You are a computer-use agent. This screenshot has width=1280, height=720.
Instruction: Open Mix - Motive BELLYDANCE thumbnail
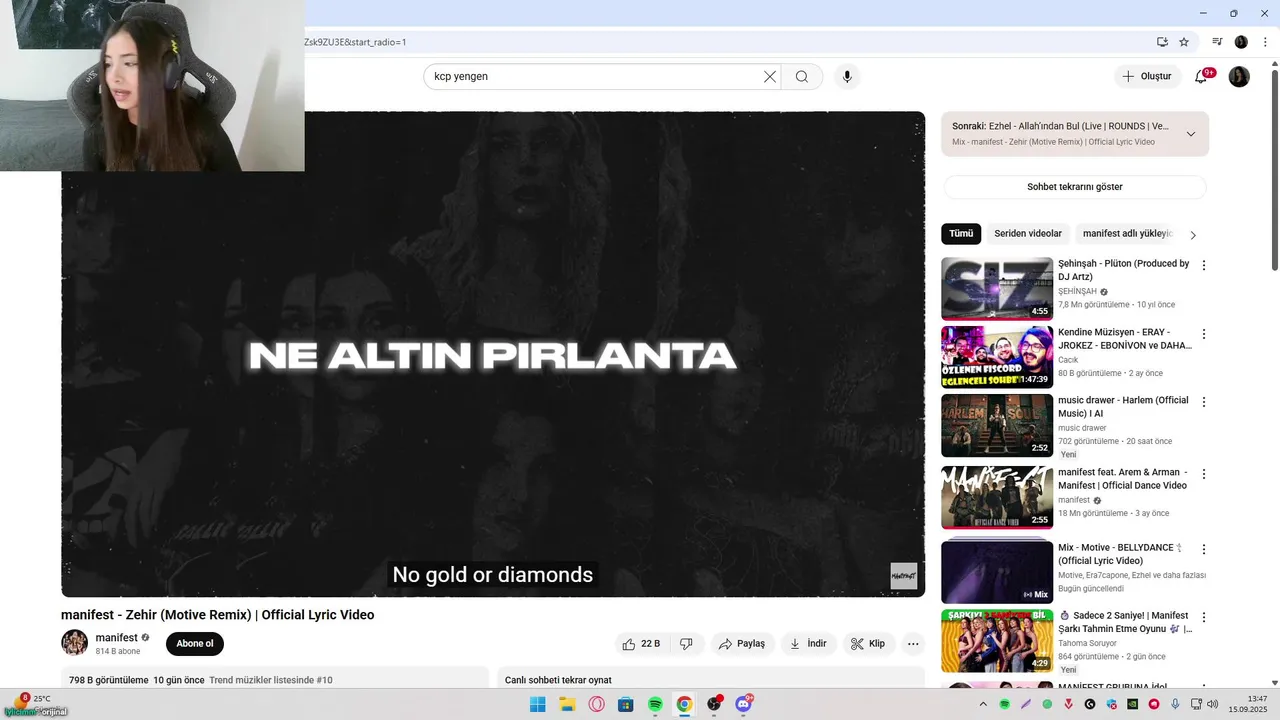pyautogui.click(x=997, y=573)
